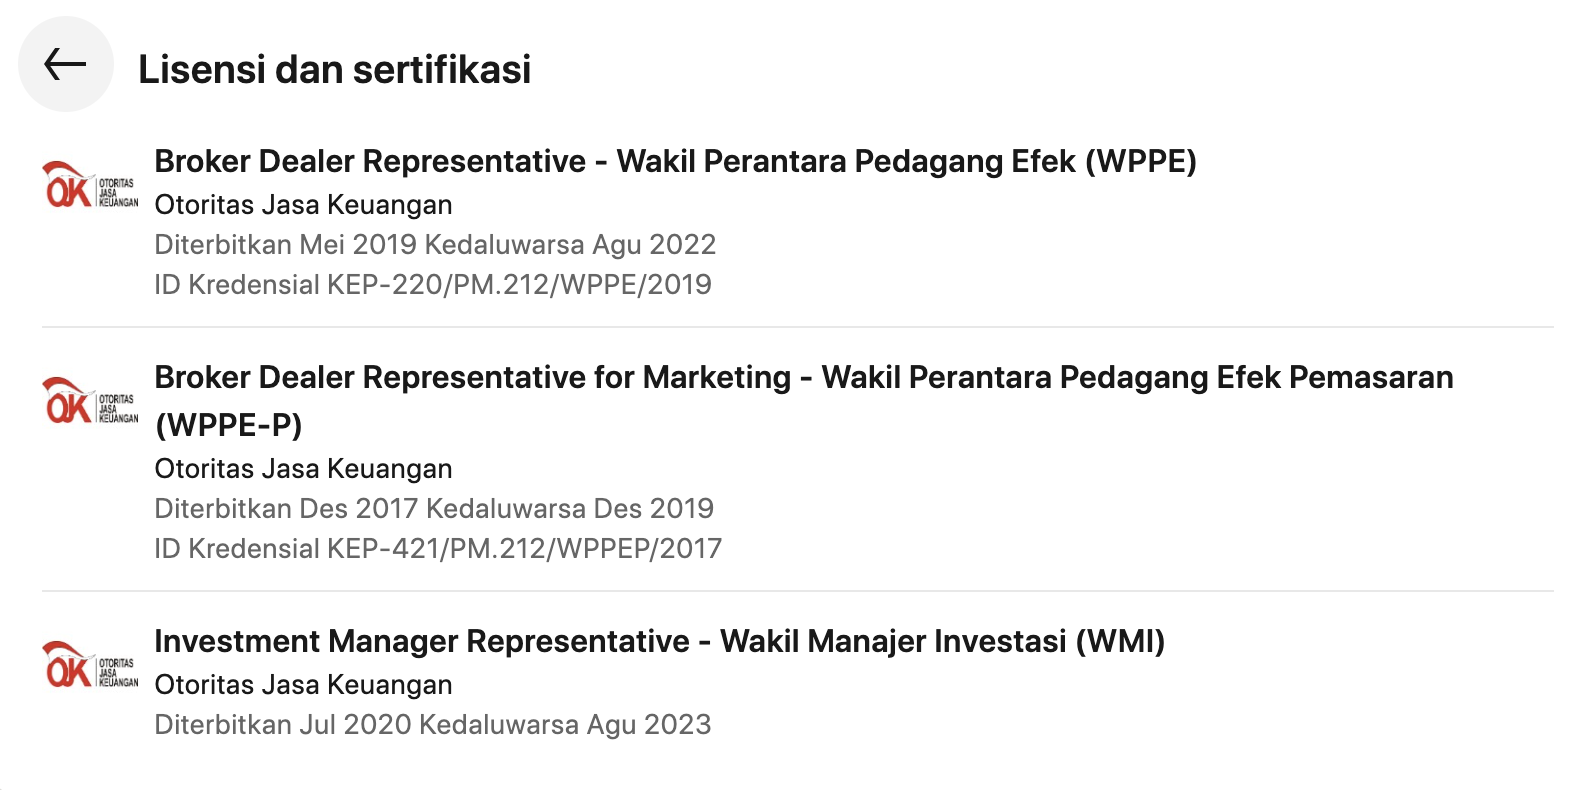Image resolution: width=1592 pixels, height=790 pixels.
Task: Open the Broker Dealer Representative WPPE certification
Action: click(675, 160)
